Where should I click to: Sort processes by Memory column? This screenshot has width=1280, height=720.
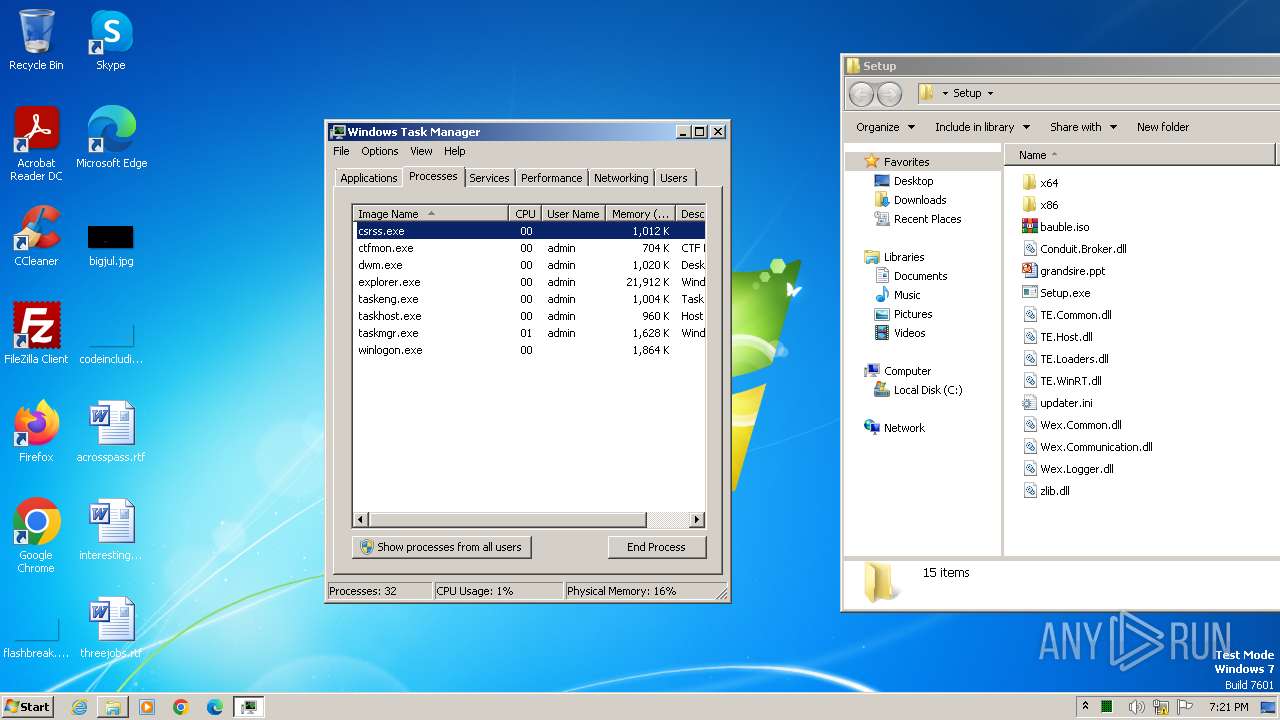point(641,213)
